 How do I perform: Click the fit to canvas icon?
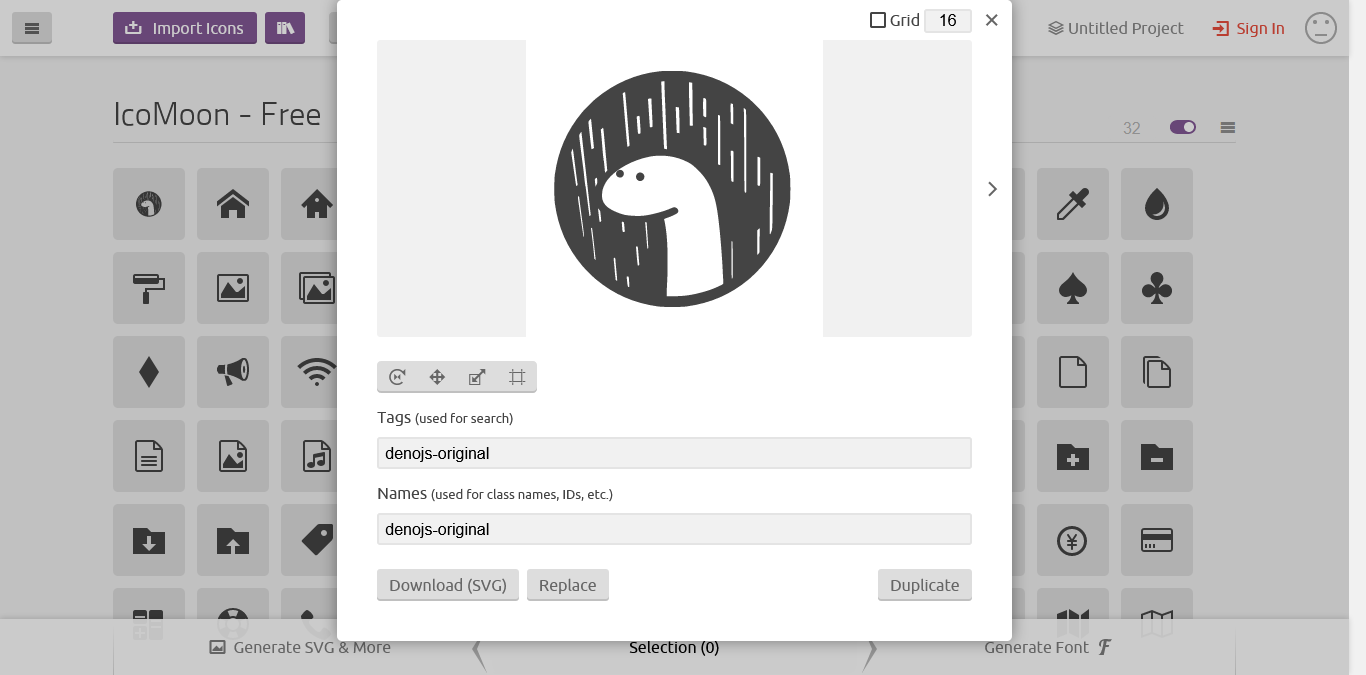(x=517, y=377)
